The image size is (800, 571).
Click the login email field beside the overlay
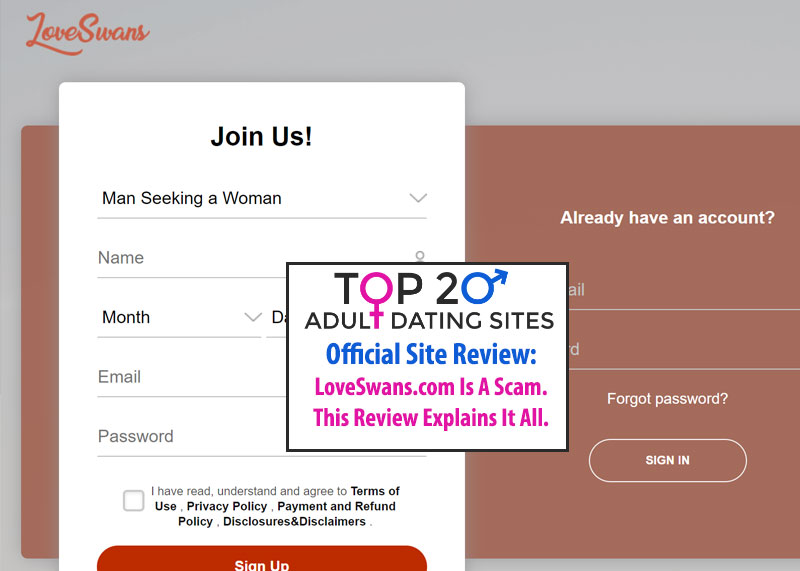(684, 291)
